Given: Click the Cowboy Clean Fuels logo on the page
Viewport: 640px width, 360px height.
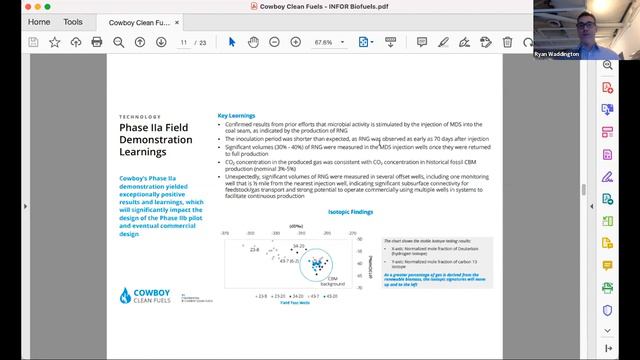Looking at the screenshot, I should pyautogui.click(x=145, y=296).
